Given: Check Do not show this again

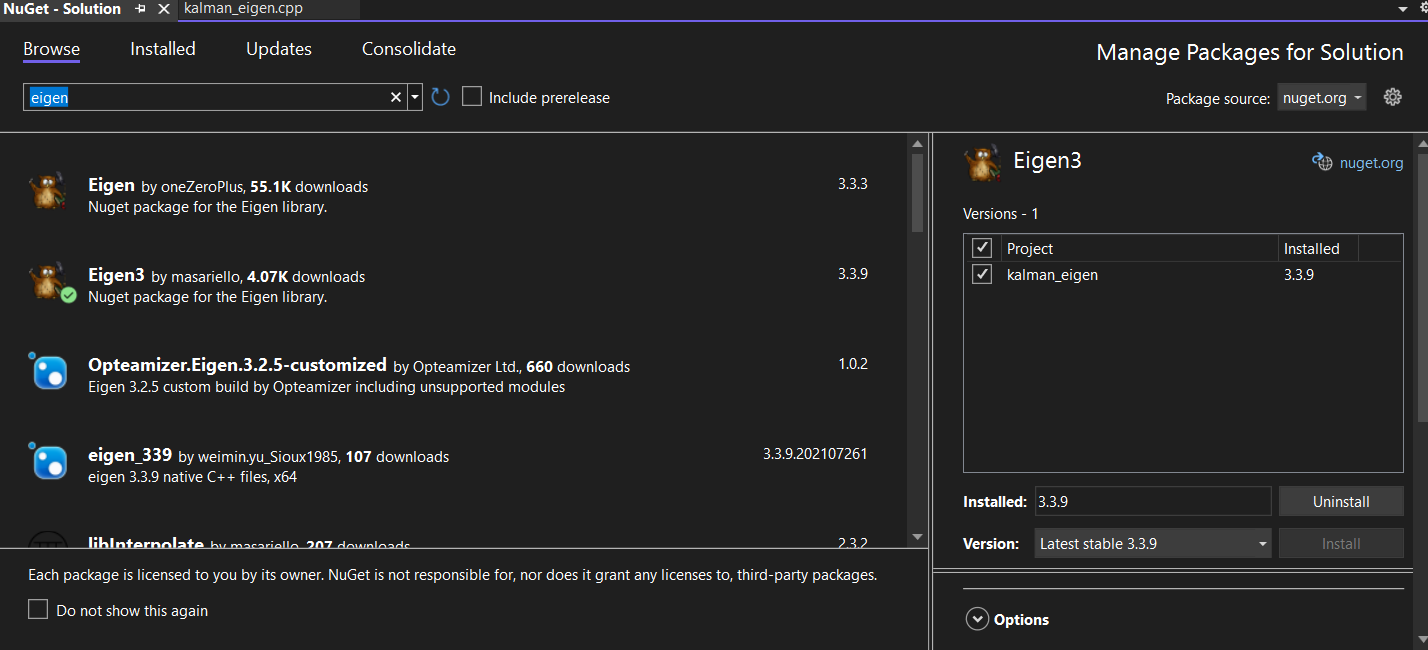Looking at the screenshot, I should (x=37, y=608).
